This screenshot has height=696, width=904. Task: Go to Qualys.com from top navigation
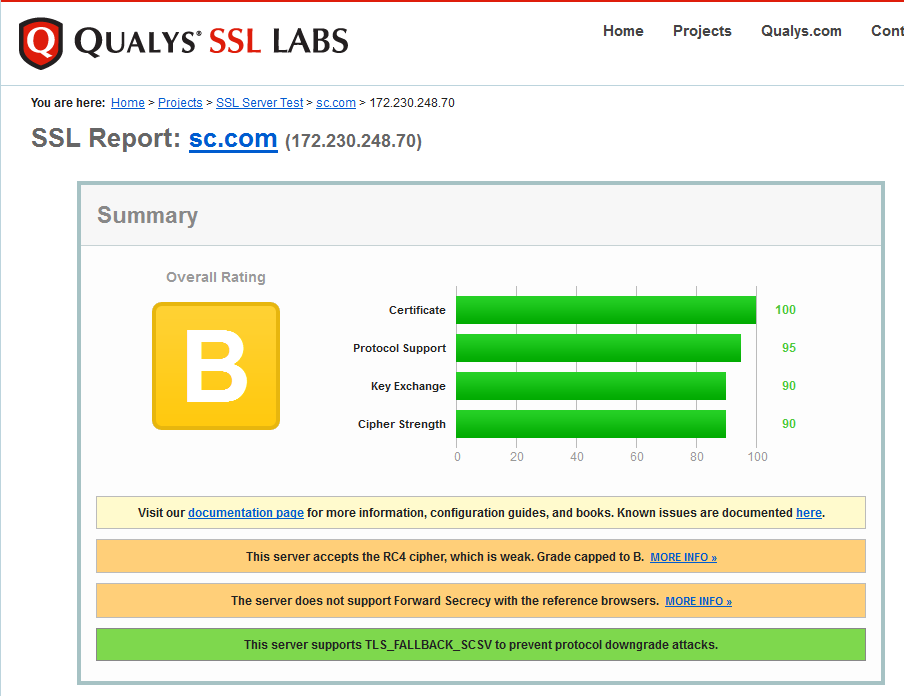pyautogui.click(x=801, y=31)
